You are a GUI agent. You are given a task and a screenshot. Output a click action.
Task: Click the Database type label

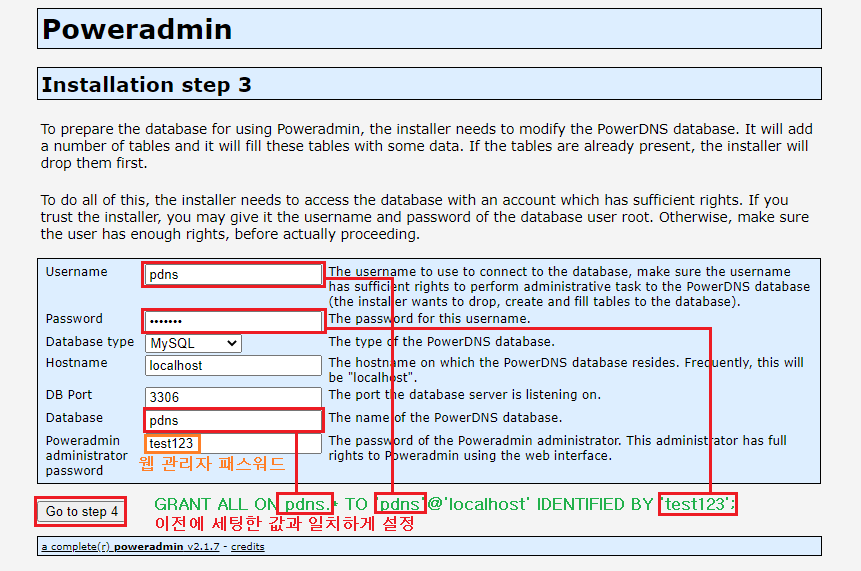(x=90, y=342)
